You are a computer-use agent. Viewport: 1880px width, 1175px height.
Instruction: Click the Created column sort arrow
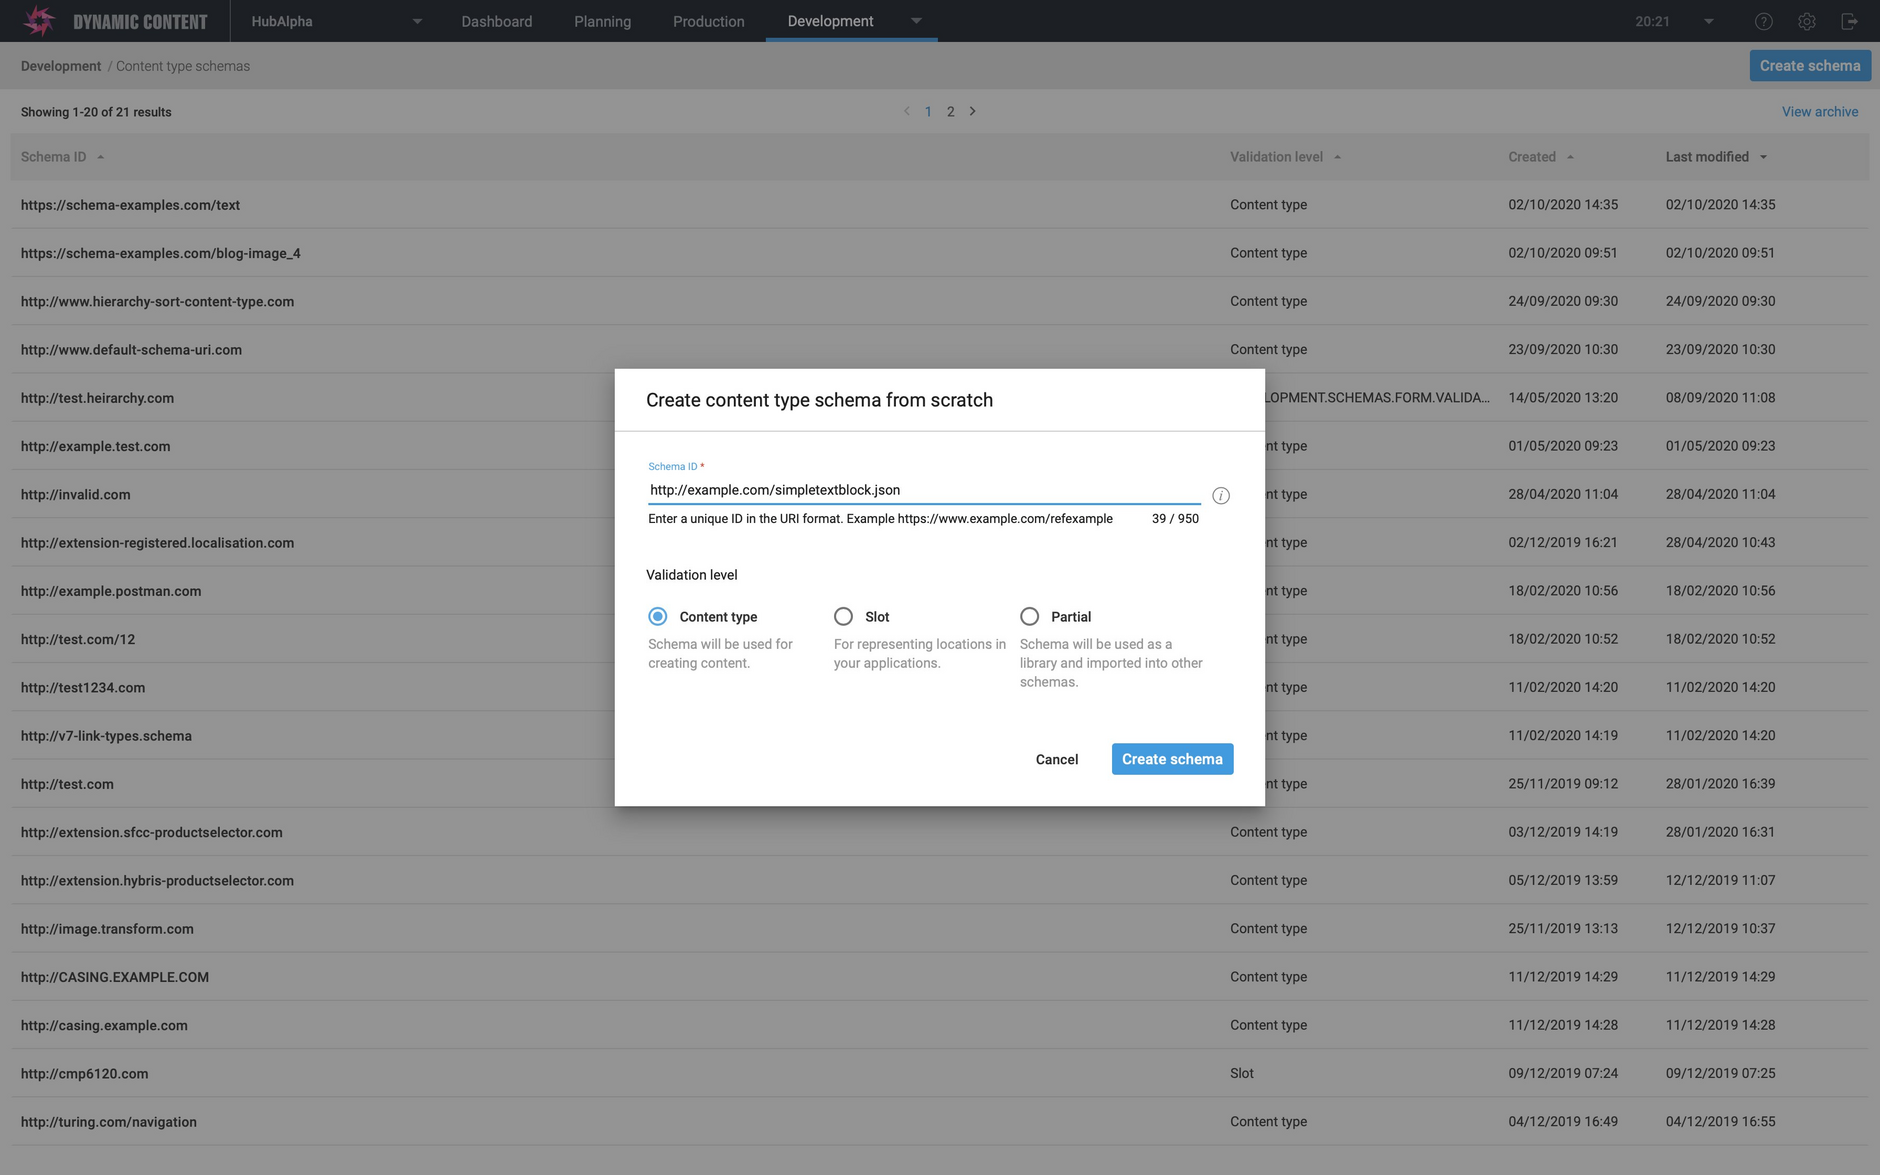point(1569,157)
